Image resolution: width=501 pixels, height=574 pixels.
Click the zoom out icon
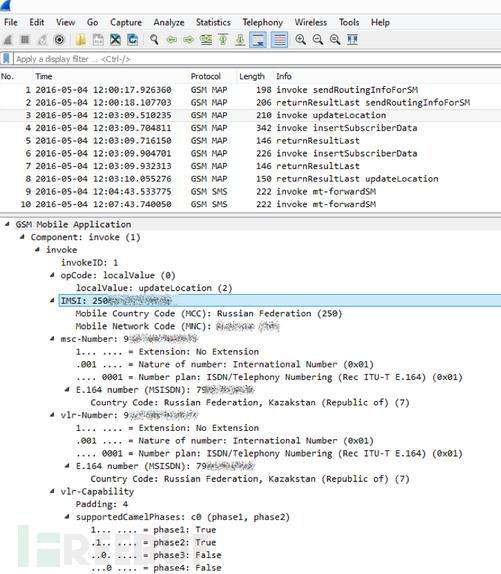[318, 40]
